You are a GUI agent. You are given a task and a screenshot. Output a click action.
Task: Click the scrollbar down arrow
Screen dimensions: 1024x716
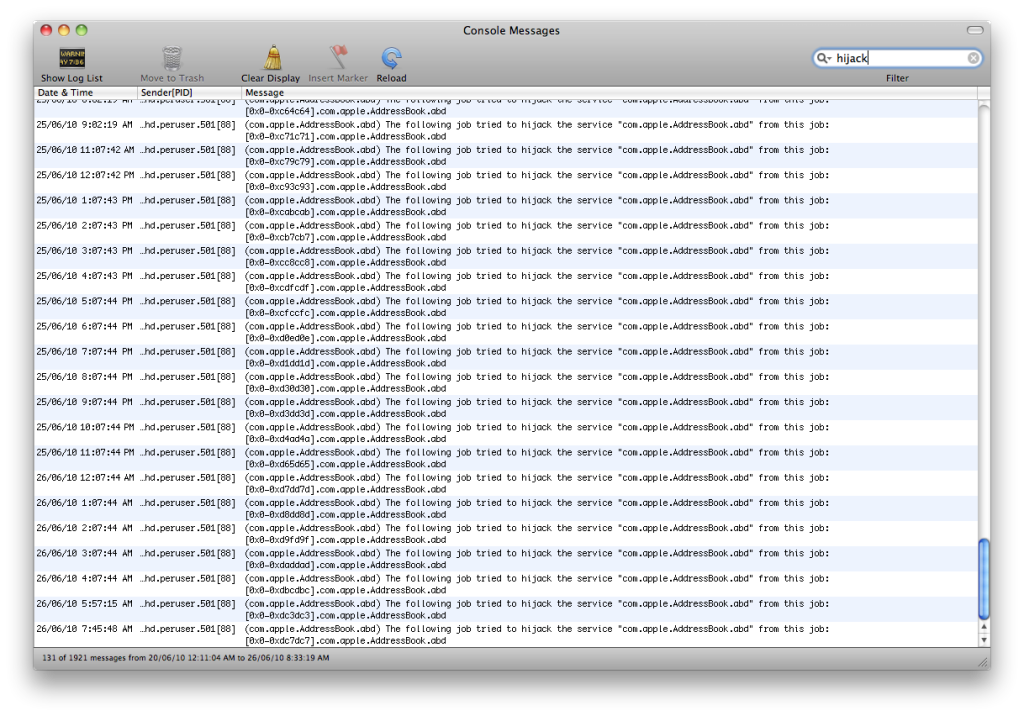(x=984, y=640)
